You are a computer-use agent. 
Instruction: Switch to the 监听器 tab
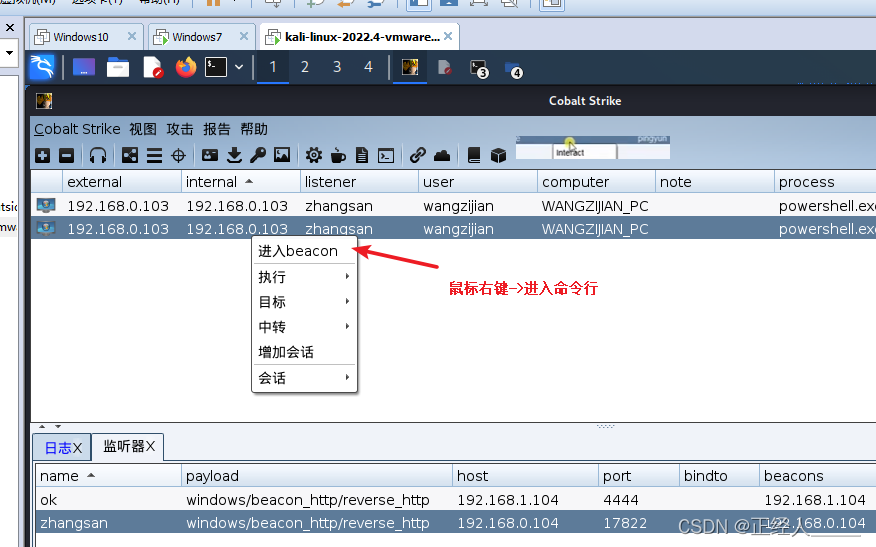pos(128,446)
